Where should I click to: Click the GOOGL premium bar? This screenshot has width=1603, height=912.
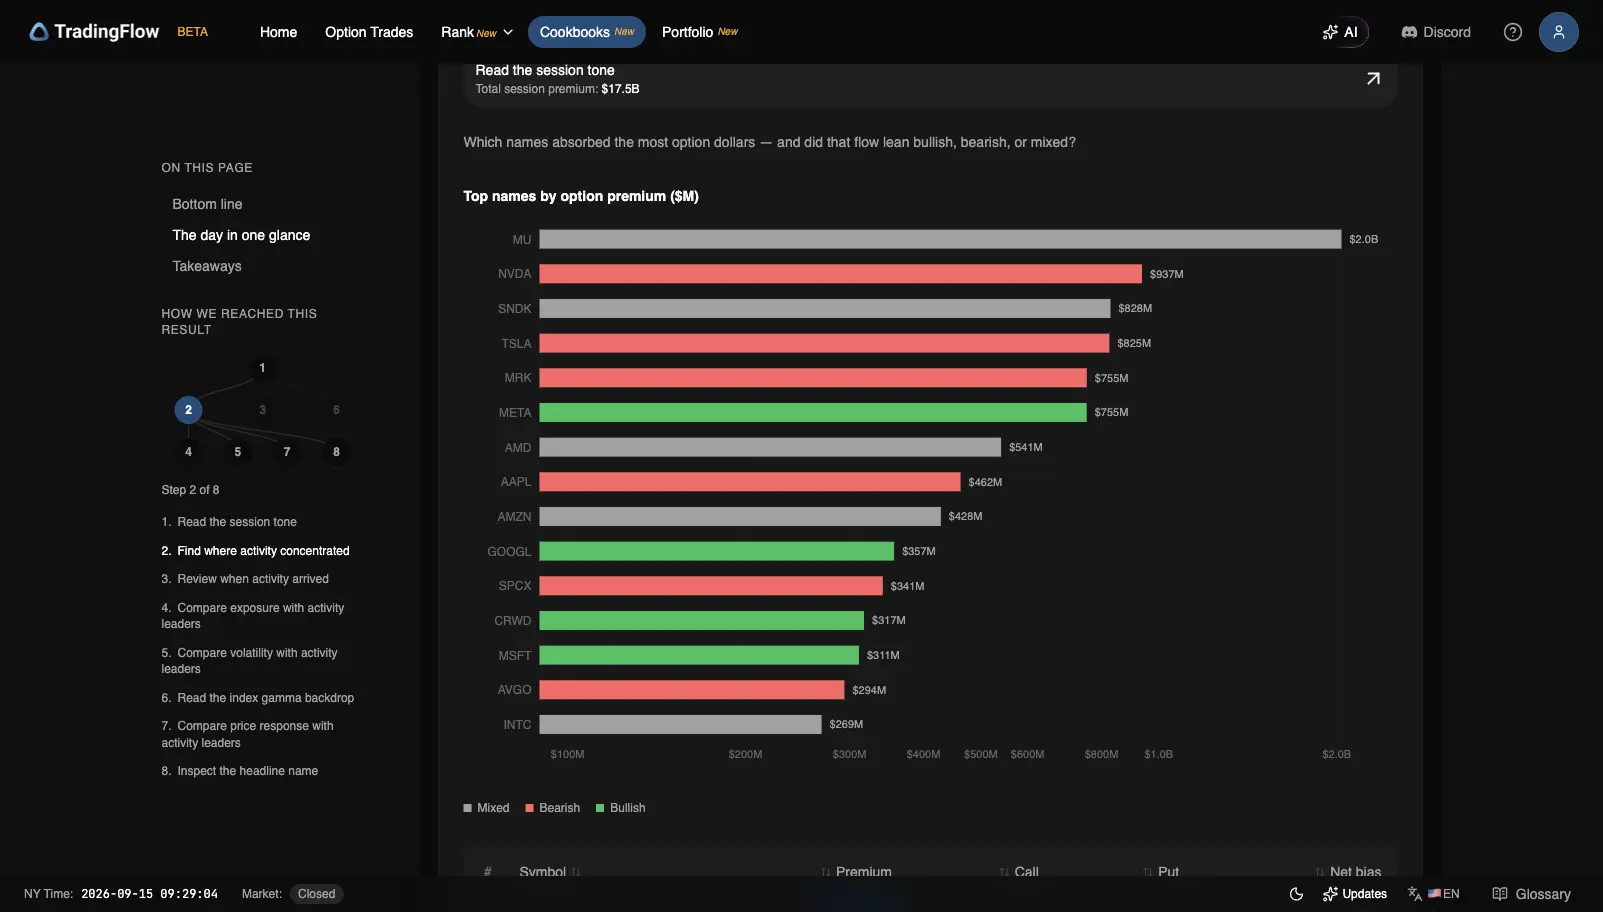717,551
